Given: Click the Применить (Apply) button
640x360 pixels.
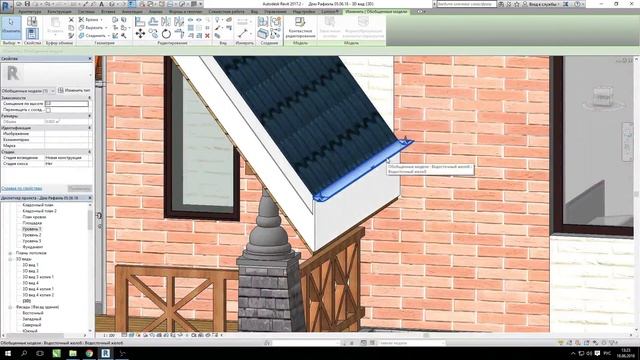Looking at the screenshot, I should [80, 189].
